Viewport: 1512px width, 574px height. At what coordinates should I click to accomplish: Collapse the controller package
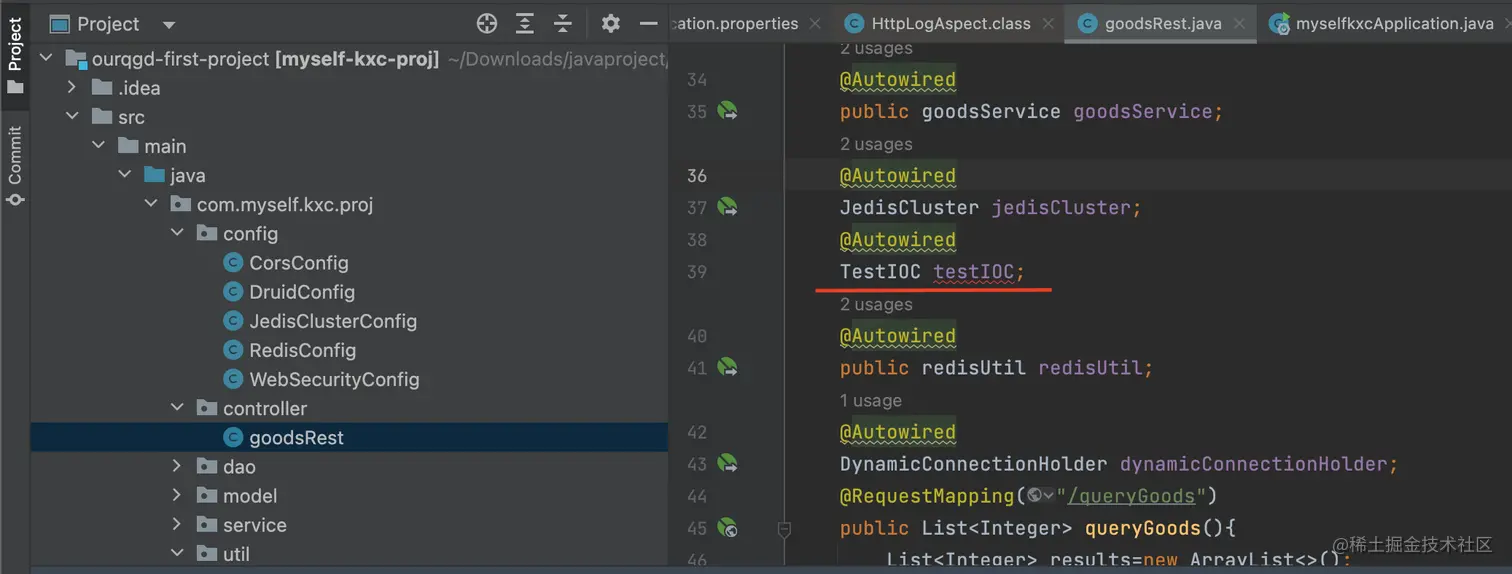[x=177, y=408]
